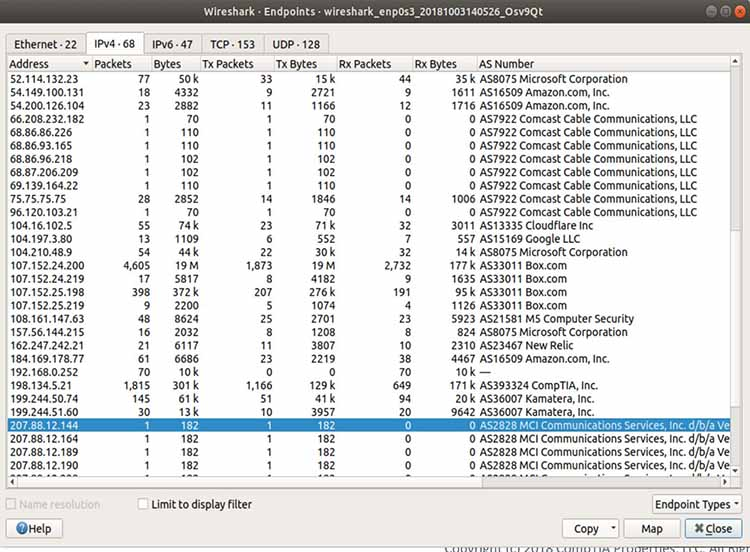The width and height of the screenshot is (750, 552).
Task: Select the 66.208.232.182 row
Action: coord(369,119)
